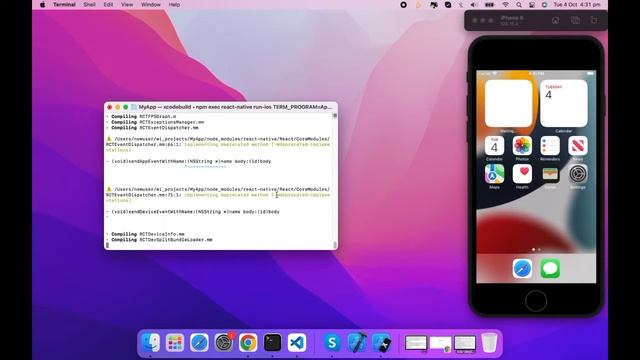
Task: Open the Wallet app in the simulator
Action: pyautogui.click(x=550, y=174)
